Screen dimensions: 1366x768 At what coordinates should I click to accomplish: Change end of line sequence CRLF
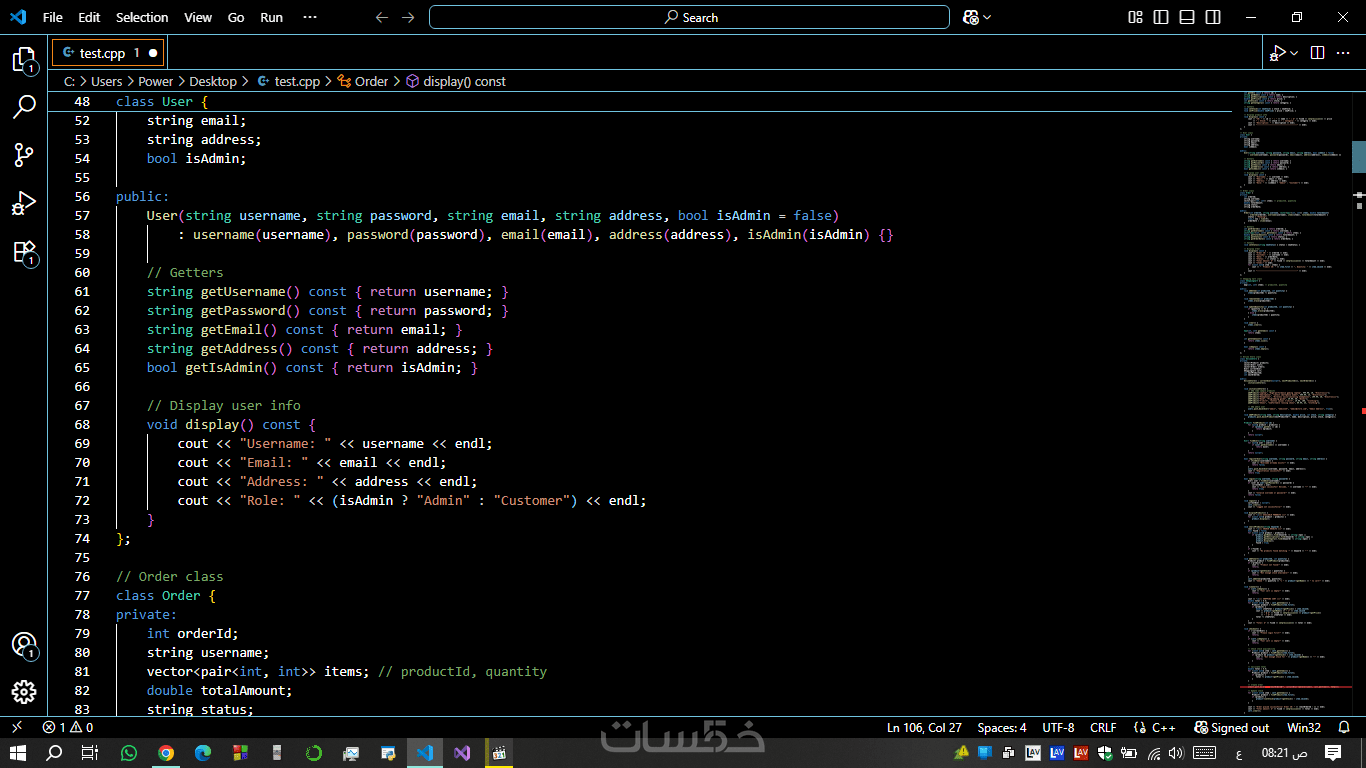(x=1103, y=728)
